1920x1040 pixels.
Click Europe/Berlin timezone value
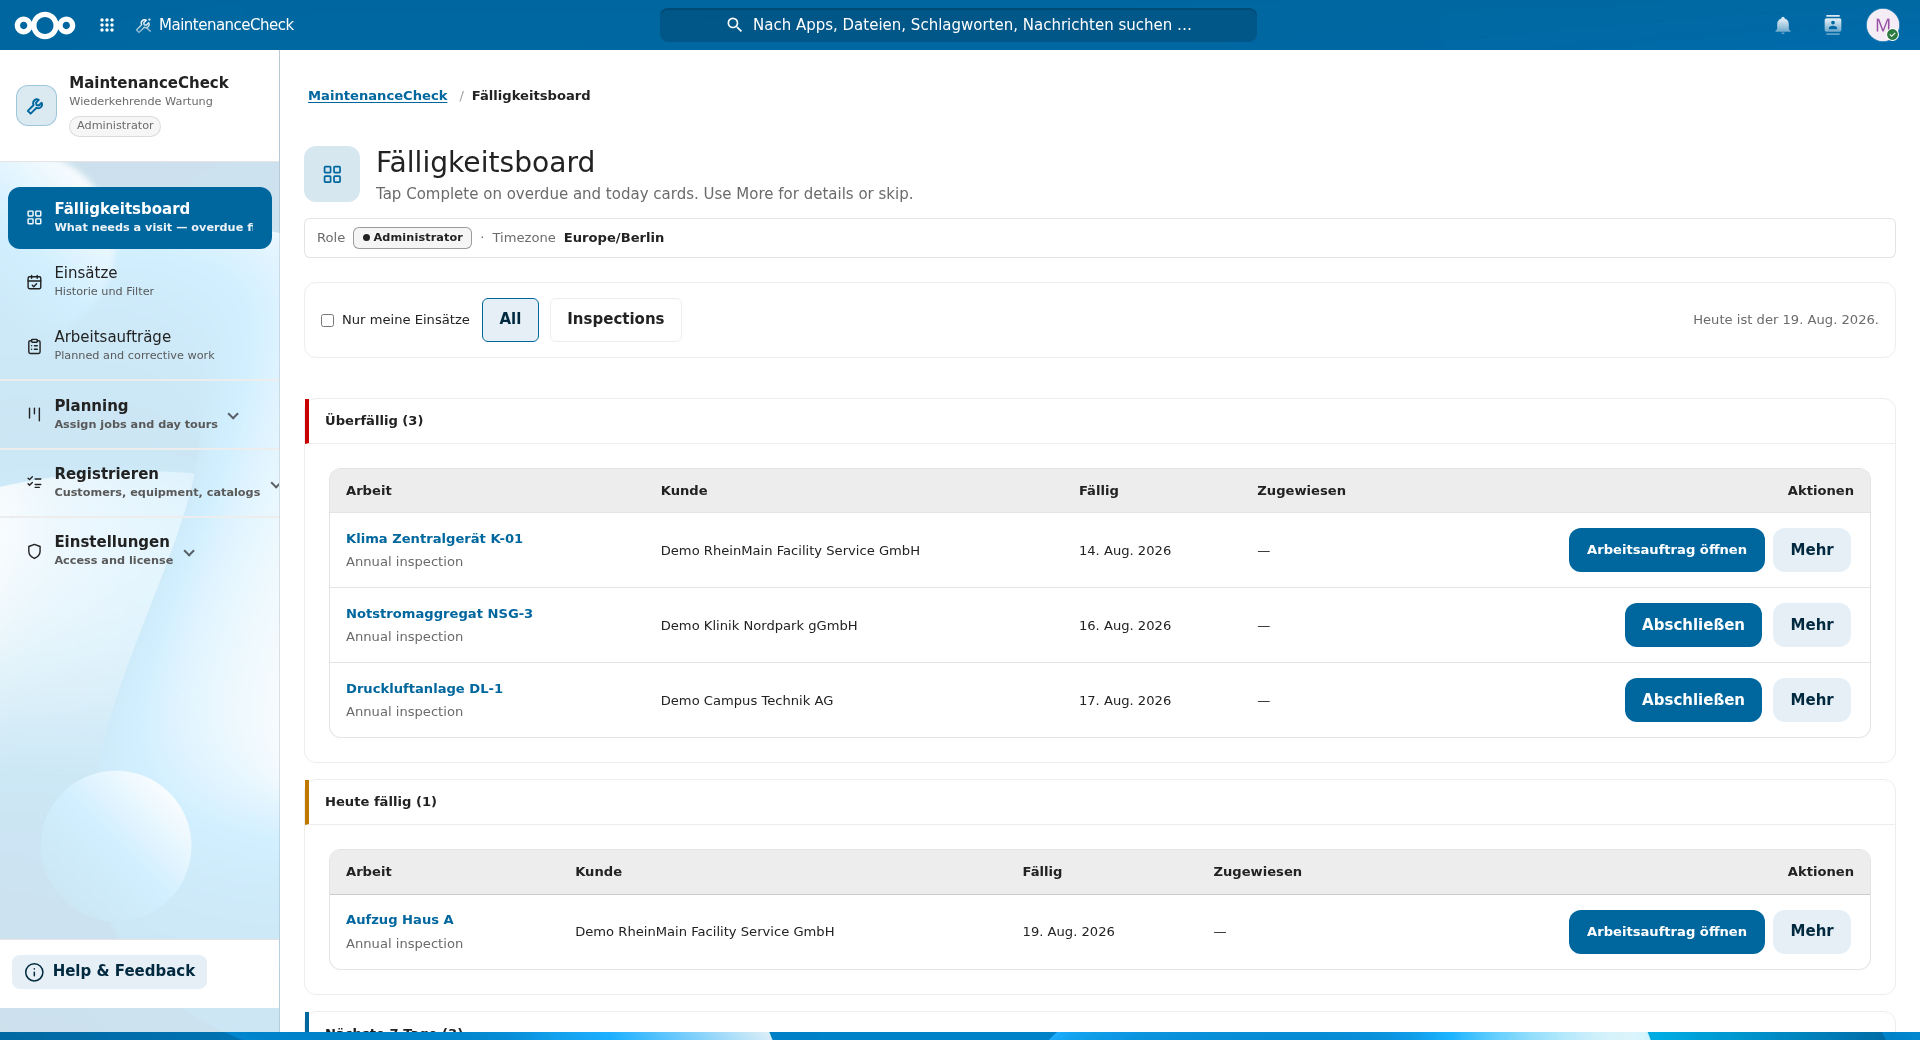pyautogui.click(x=614, y=238)
